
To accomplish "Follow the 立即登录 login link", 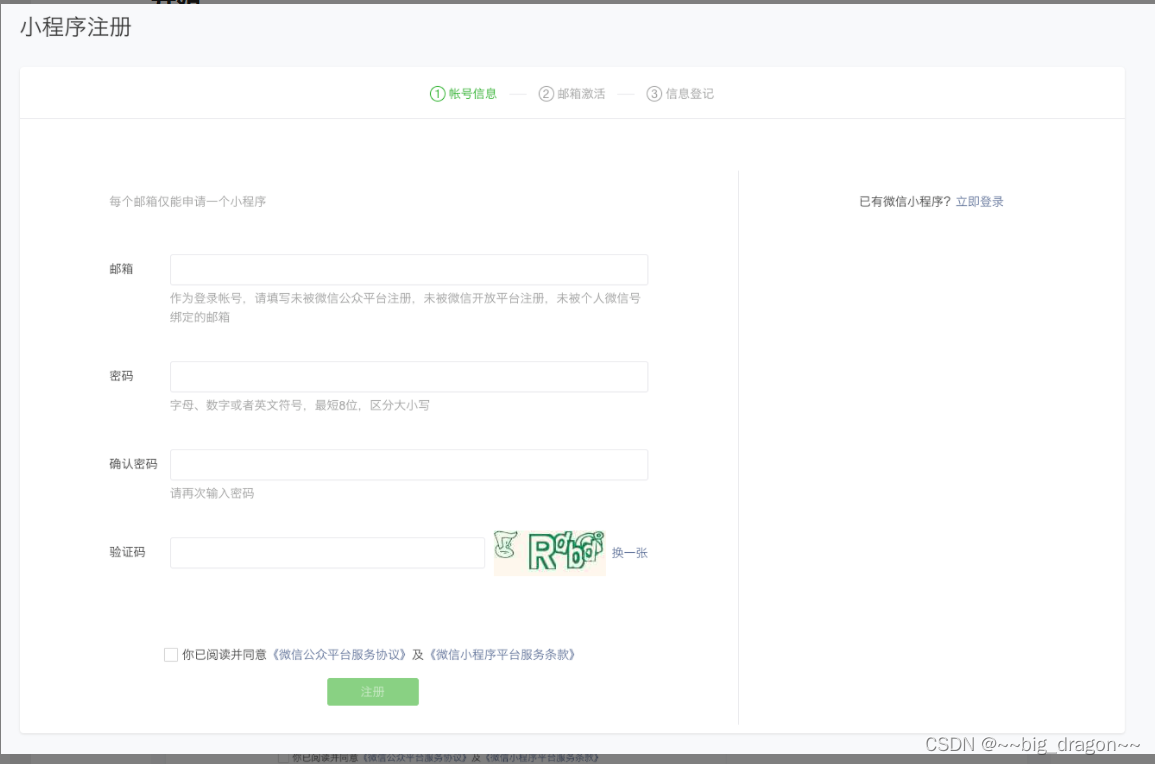I will coord(979,202).
